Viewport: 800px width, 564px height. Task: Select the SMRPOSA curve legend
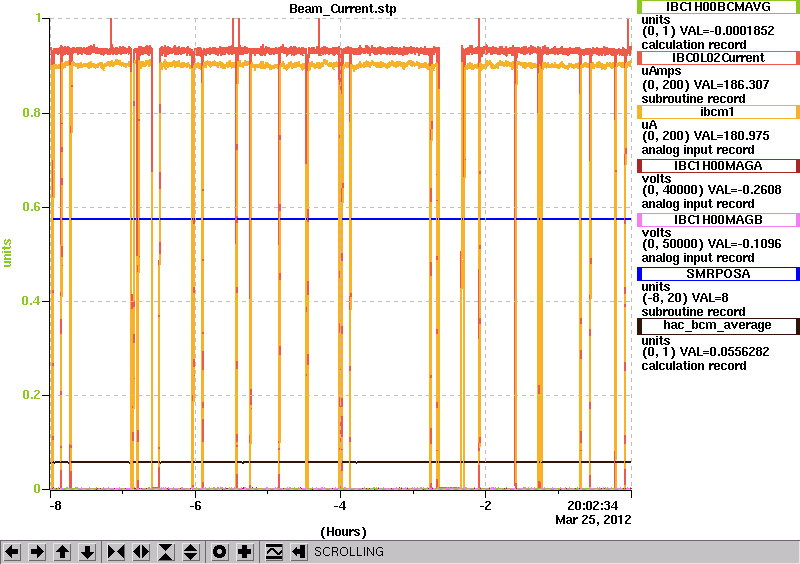(x=718, y=274)
